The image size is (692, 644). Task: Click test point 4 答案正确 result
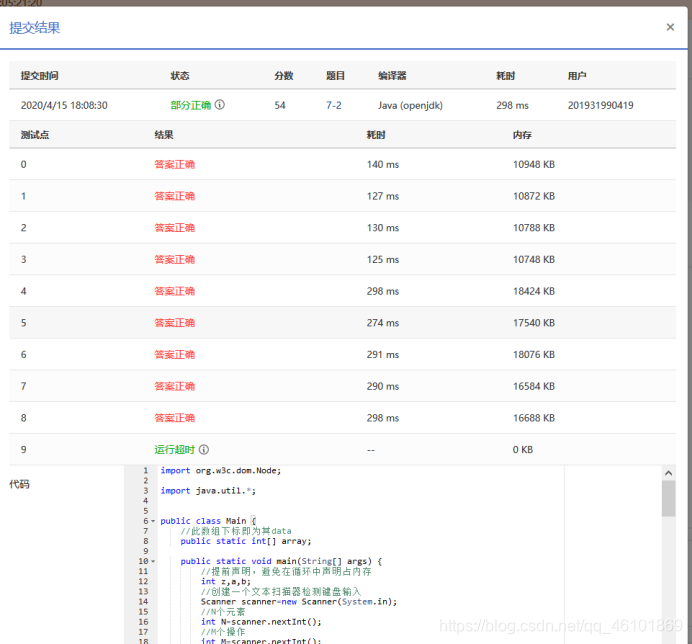pyautogui.click(x=175, y=291)
